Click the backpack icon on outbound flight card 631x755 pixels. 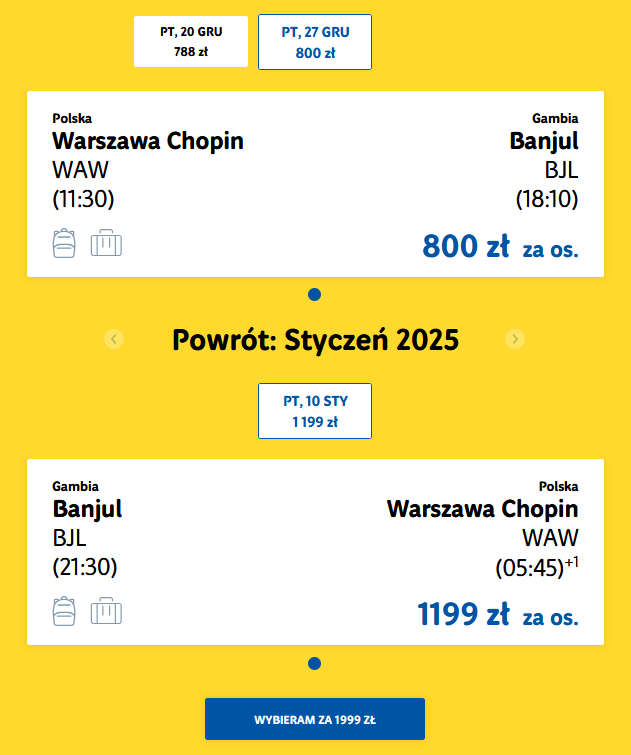(x=64, y=243)
